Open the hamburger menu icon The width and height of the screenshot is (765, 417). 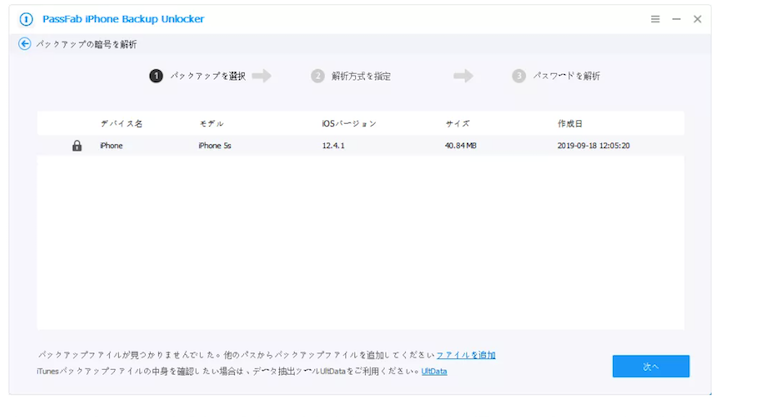click(x=655, y=19)
